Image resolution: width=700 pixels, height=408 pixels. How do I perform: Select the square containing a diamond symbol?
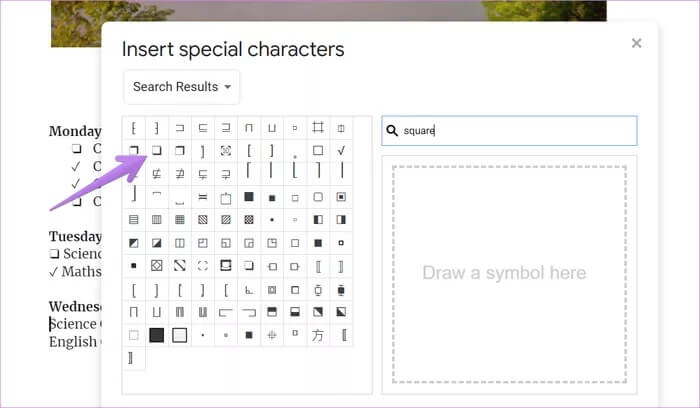[x=157, y=266]
